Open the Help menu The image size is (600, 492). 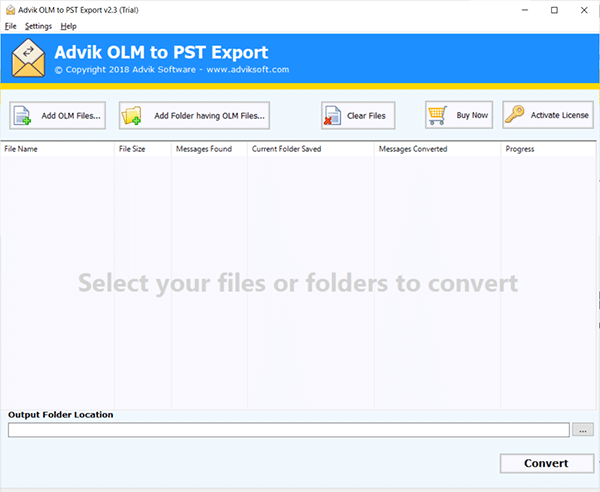click(x=68, y=26)
